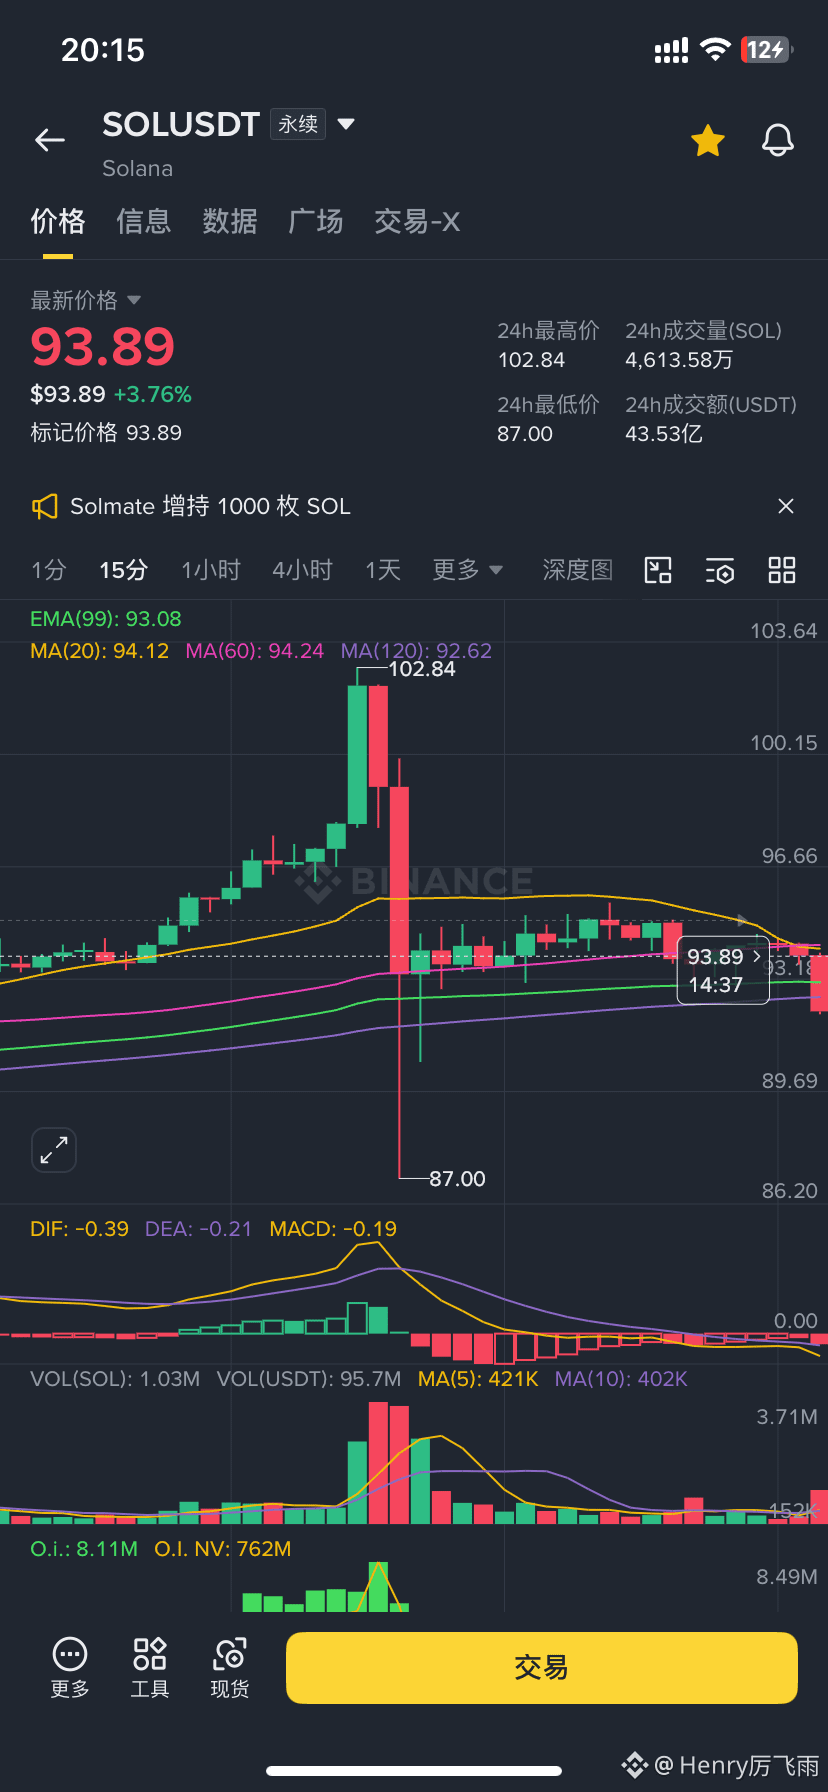Screen dimensions: 828x1792
Task: Switch to the 数据 tab
Action: (230, 221)
